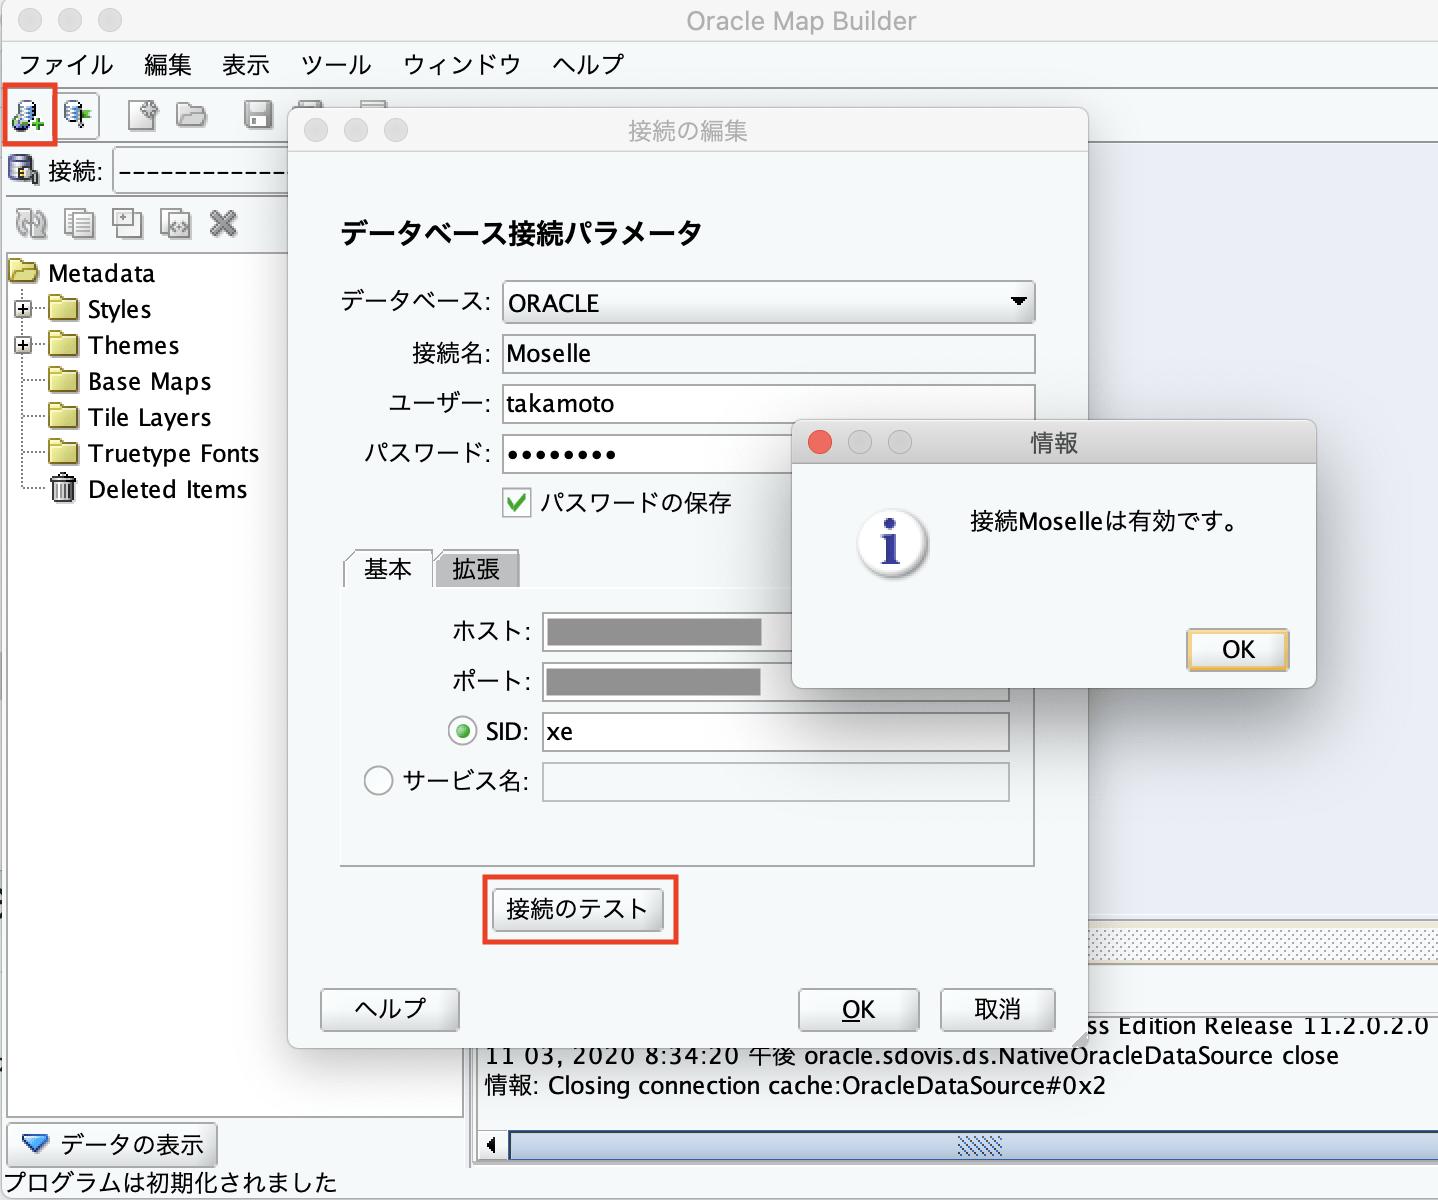Click the add new connection icon
This screenshot has width=1438, height=1200.
click(28, 116)
